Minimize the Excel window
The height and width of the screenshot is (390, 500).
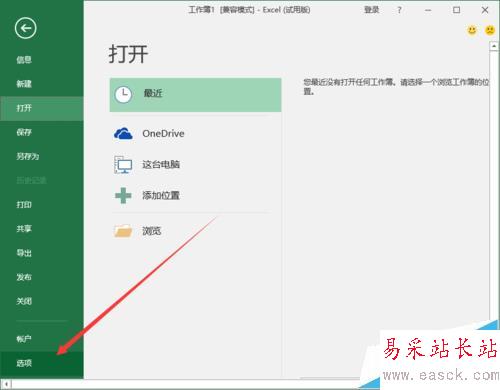[428, 10]
